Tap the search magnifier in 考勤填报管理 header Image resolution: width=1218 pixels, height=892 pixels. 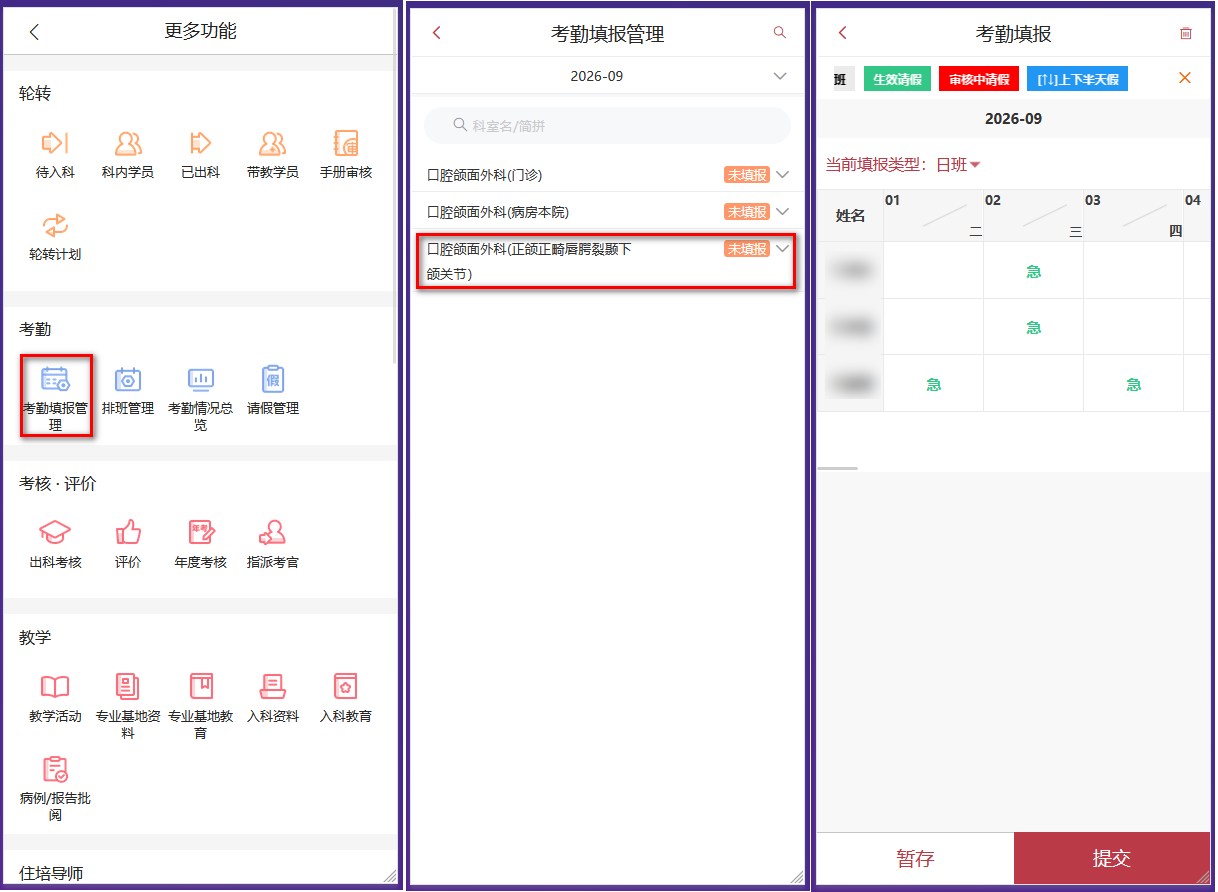tap(780, 33)
